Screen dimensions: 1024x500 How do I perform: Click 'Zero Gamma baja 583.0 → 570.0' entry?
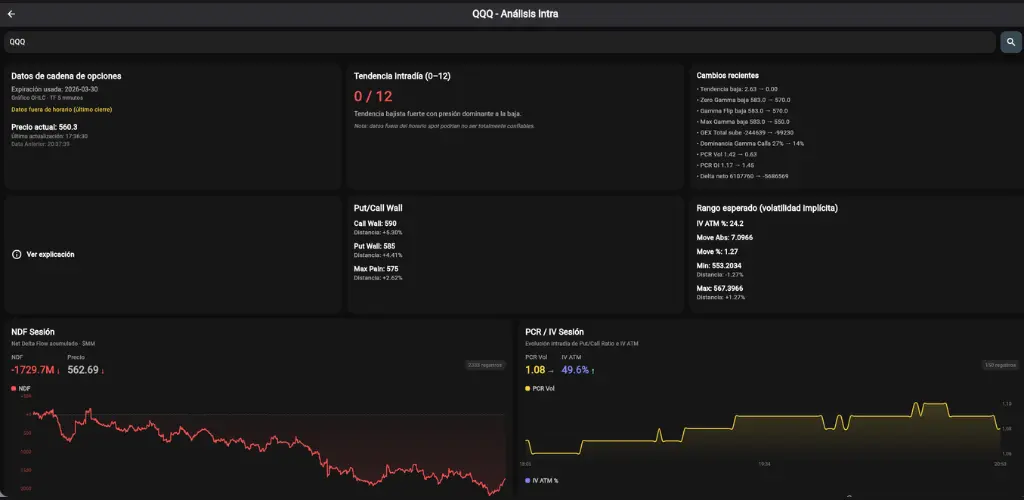pyautogui.click(x=744, y=100)
